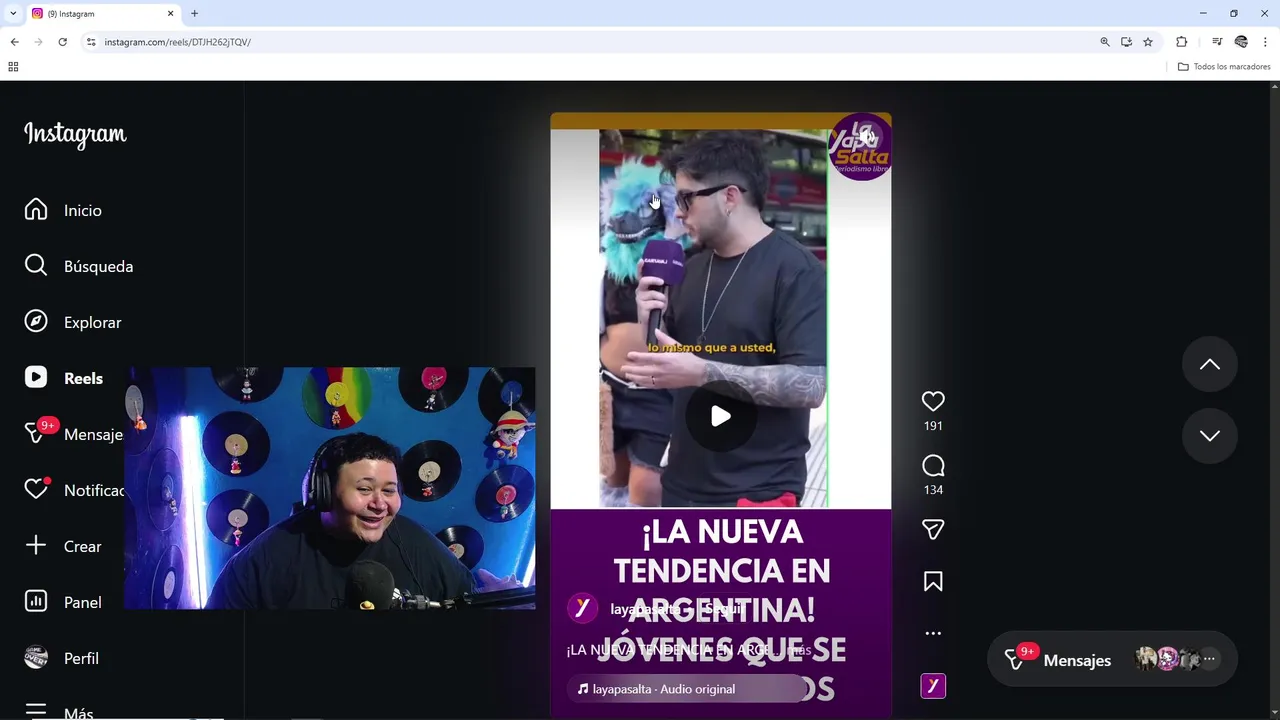Open Chrome three-dot menu
1280x720 pixels.
pyautogui.click(x=1266, y=42)
